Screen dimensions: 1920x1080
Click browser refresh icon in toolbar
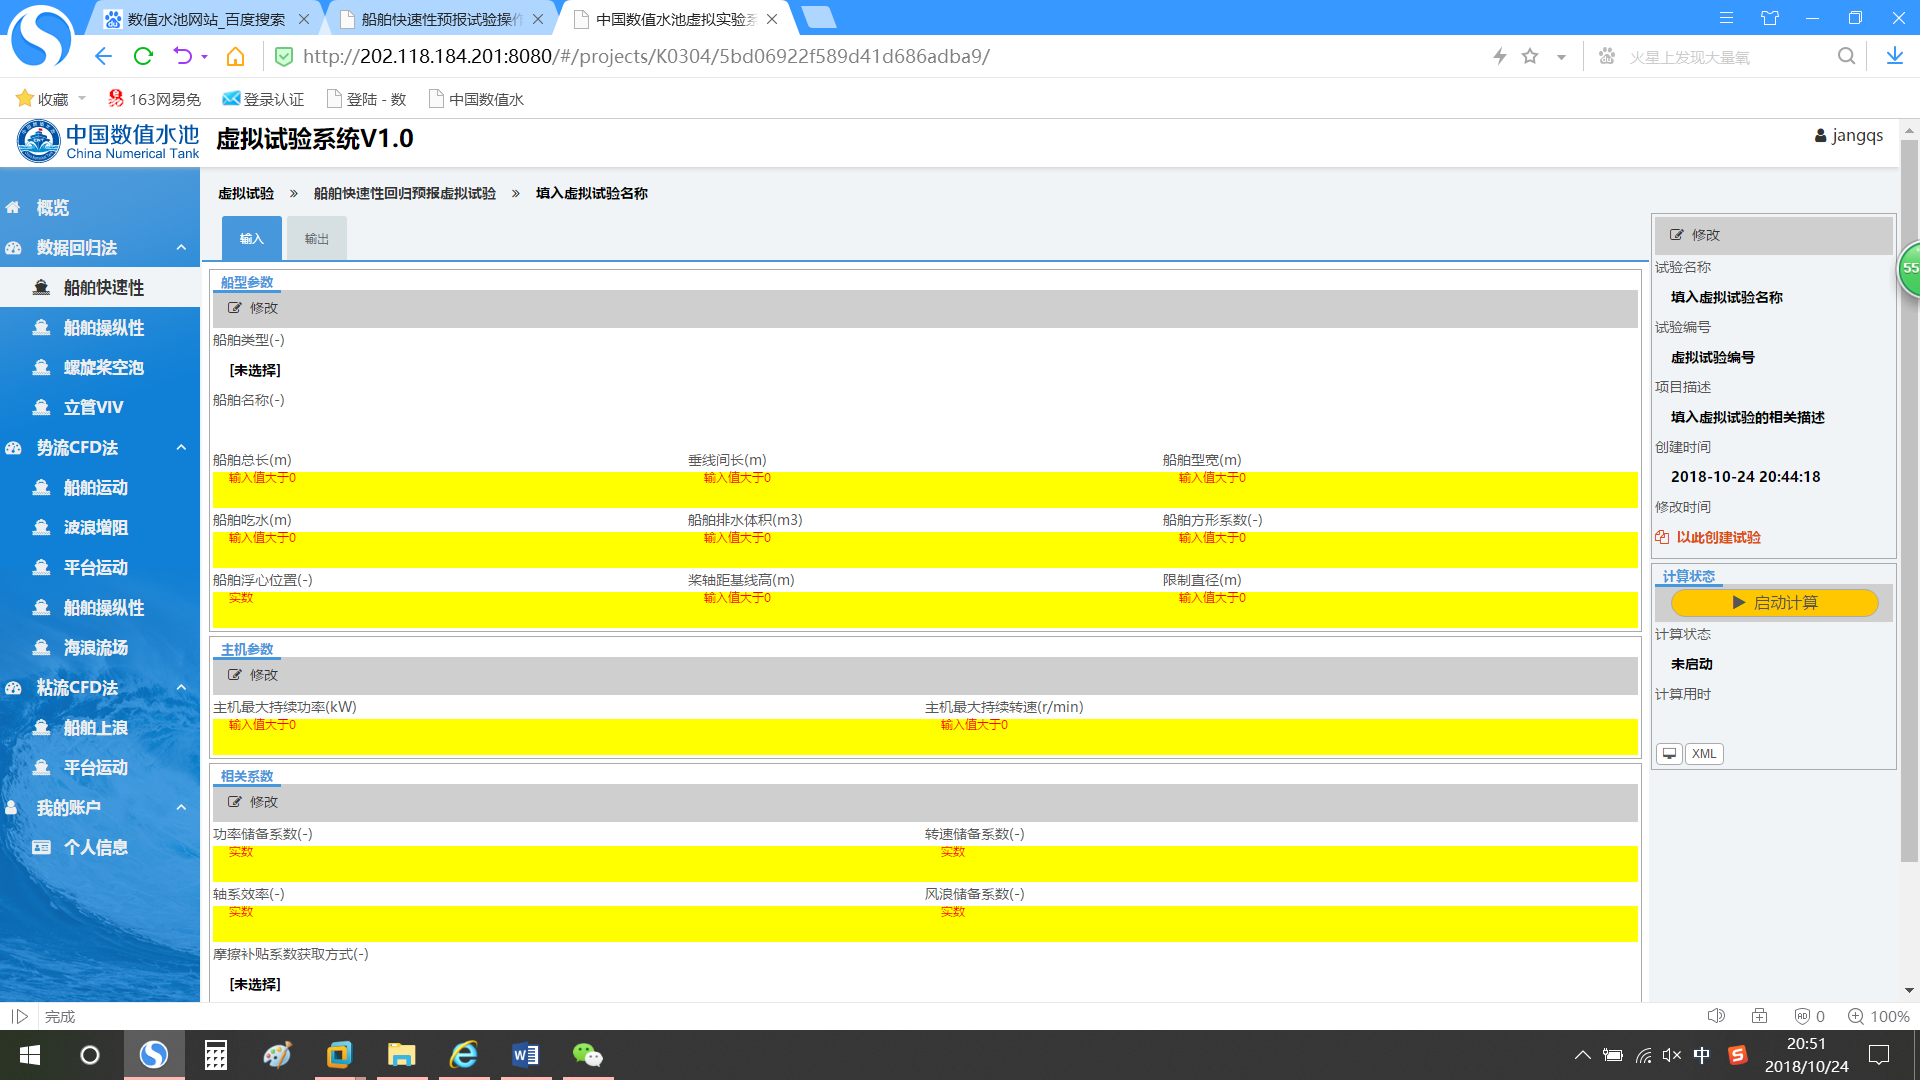143,56
